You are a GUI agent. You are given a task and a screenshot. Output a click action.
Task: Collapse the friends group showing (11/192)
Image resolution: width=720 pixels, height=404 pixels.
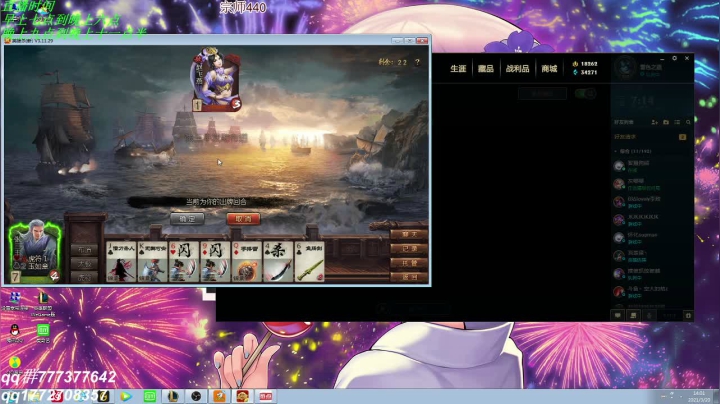click(634, 151)
